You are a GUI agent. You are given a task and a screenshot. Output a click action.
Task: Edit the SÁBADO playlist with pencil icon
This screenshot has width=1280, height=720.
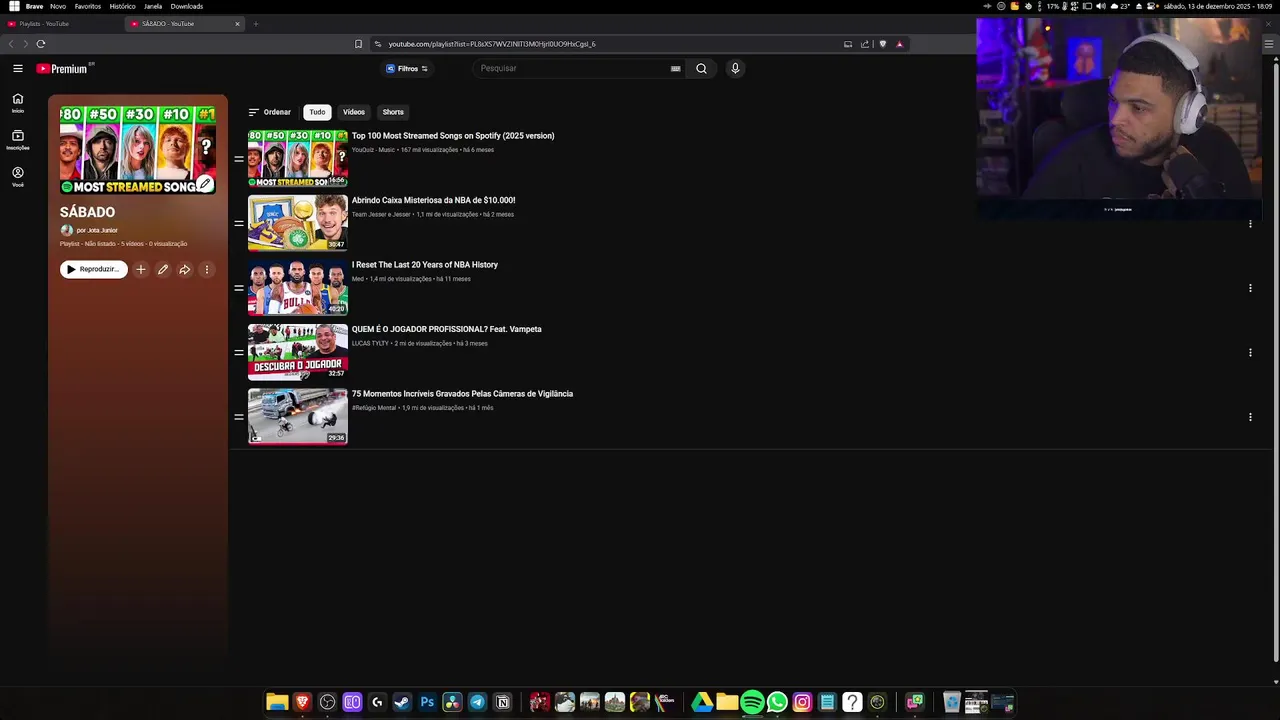click(x=163, y=269)
